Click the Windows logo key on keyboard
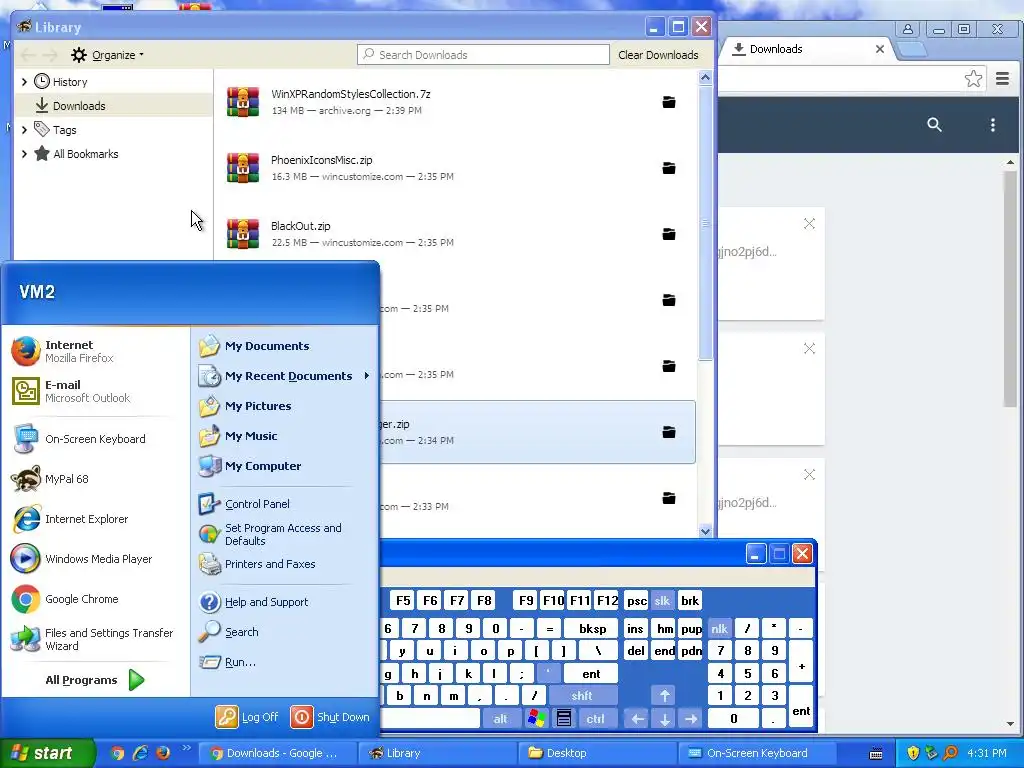The width and height of the screenshot is (1024, 768). (x=537, y=719)
